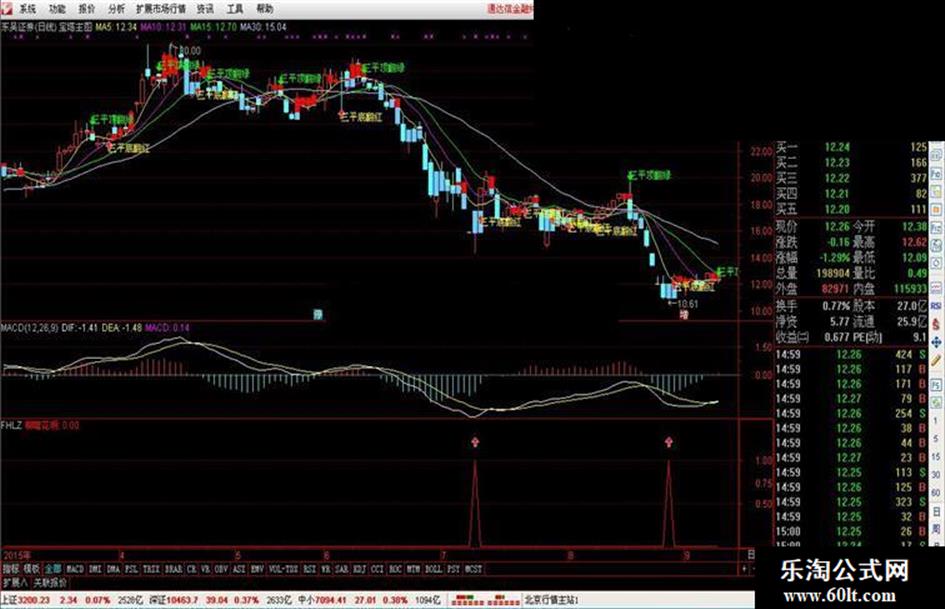
Task: Switch to weekly 周 period in sidebar
Action: [936, 529]
